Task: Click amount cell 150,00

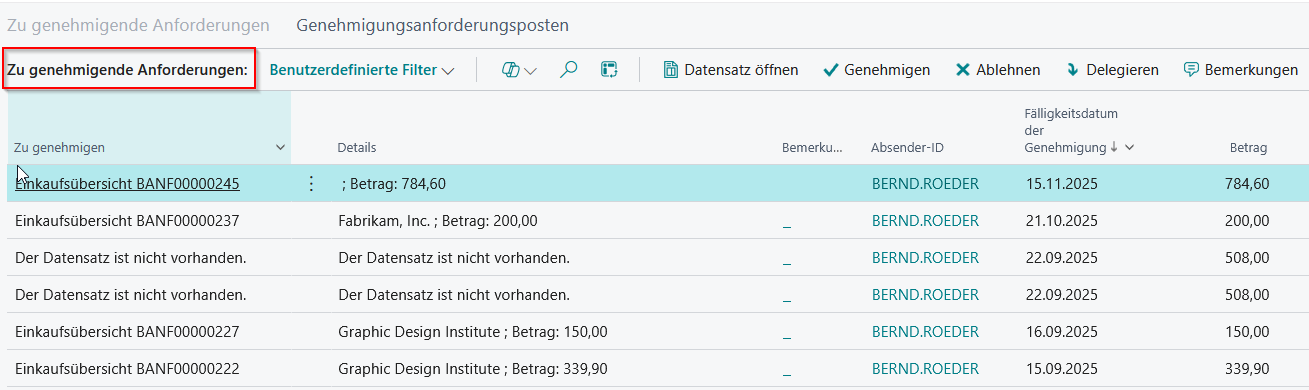Action: [1247, 331]
